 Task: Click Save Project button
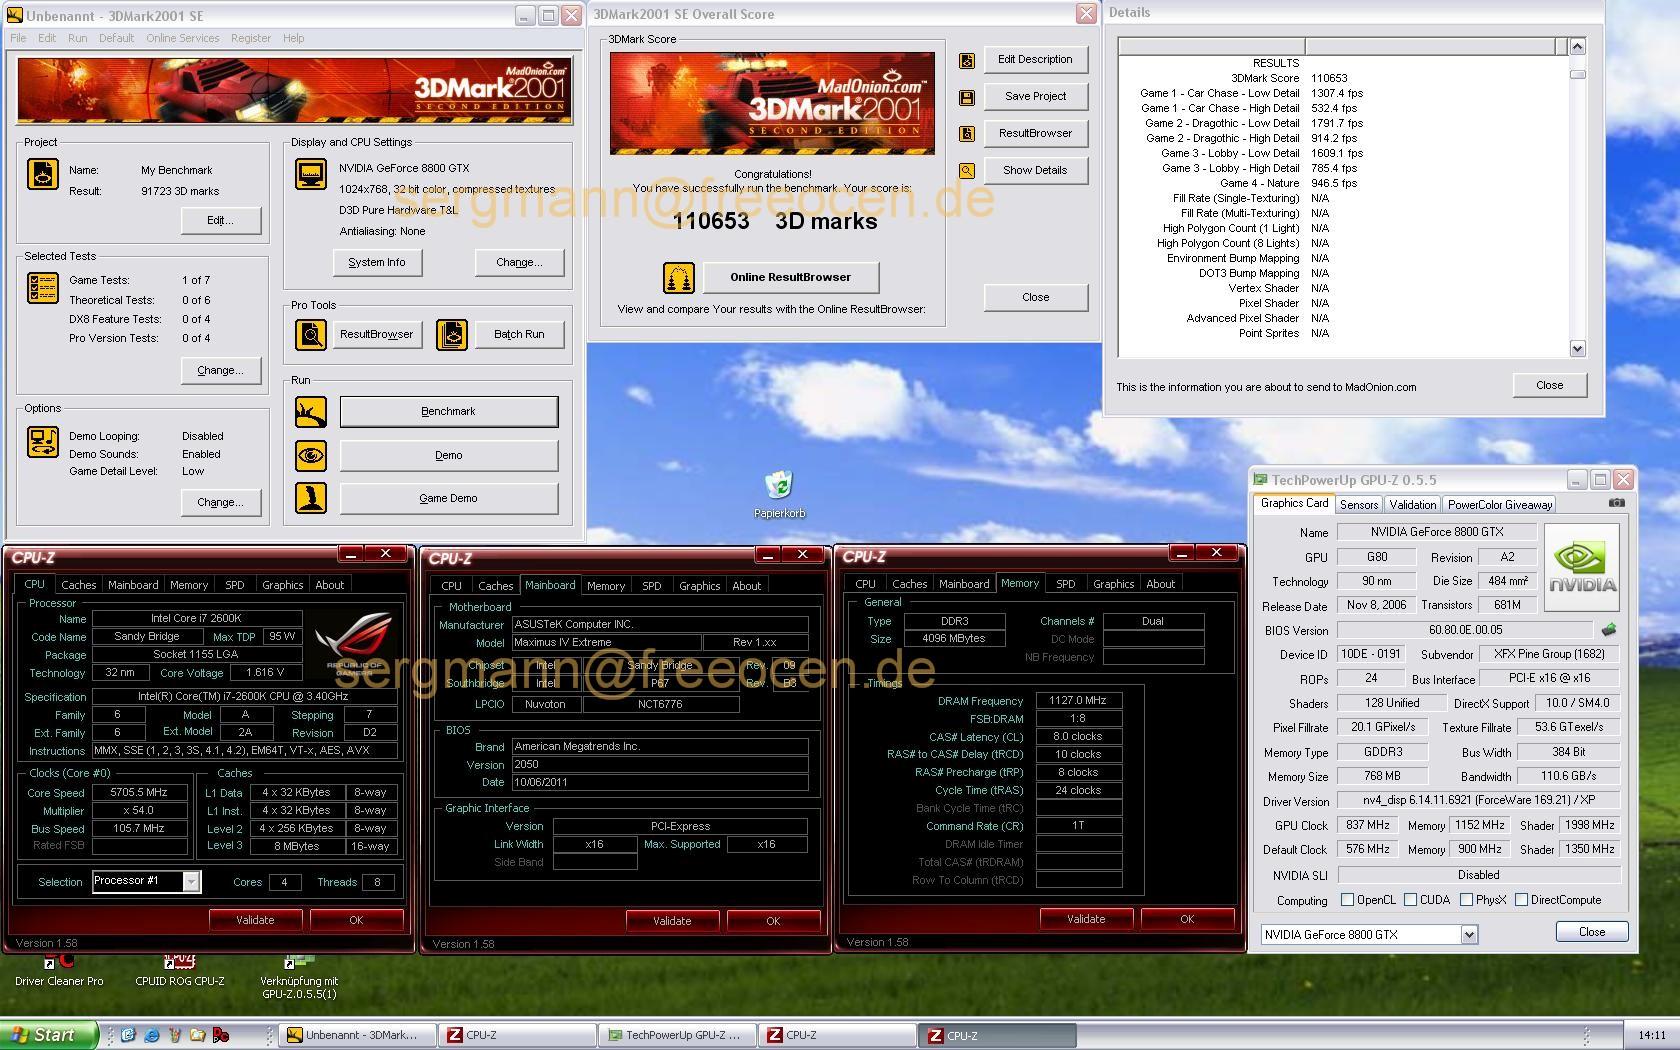[1035, 97]
